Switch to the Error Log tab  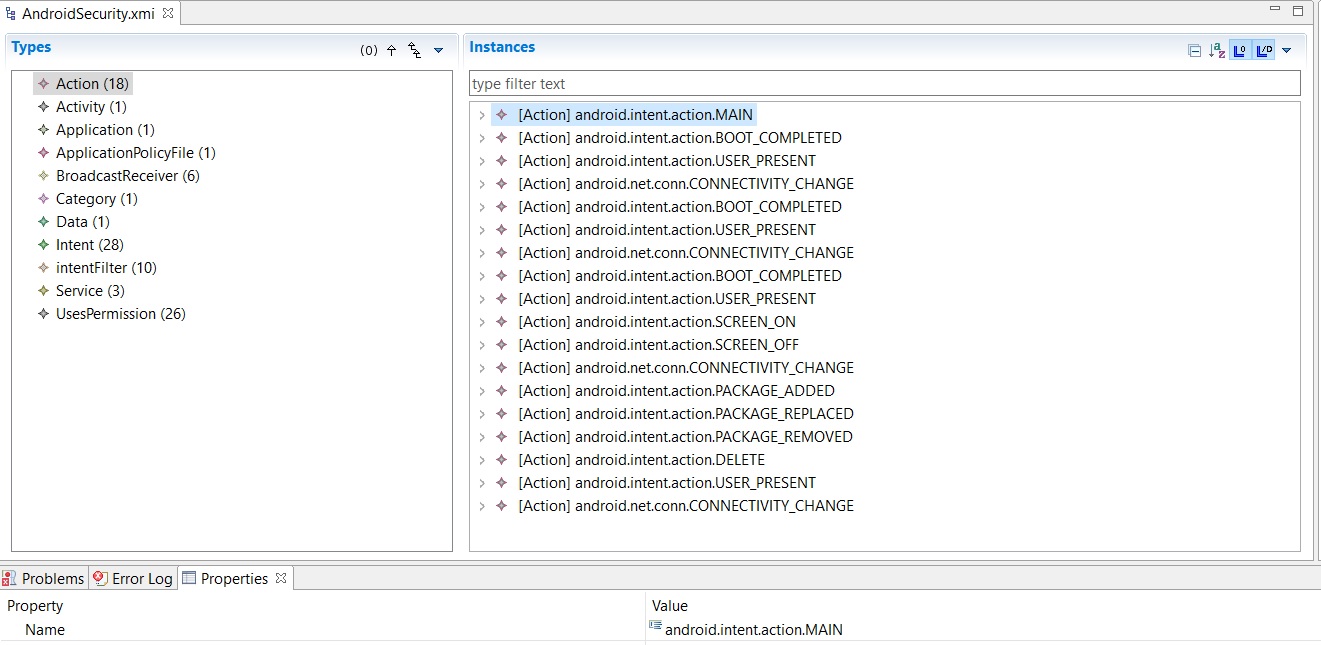[133, 578]
